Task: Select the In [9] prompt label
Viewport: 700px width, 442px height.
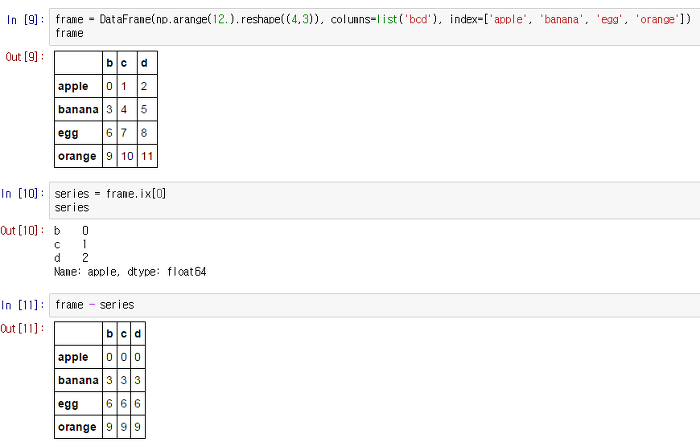Action: click(x=25, y=20)
